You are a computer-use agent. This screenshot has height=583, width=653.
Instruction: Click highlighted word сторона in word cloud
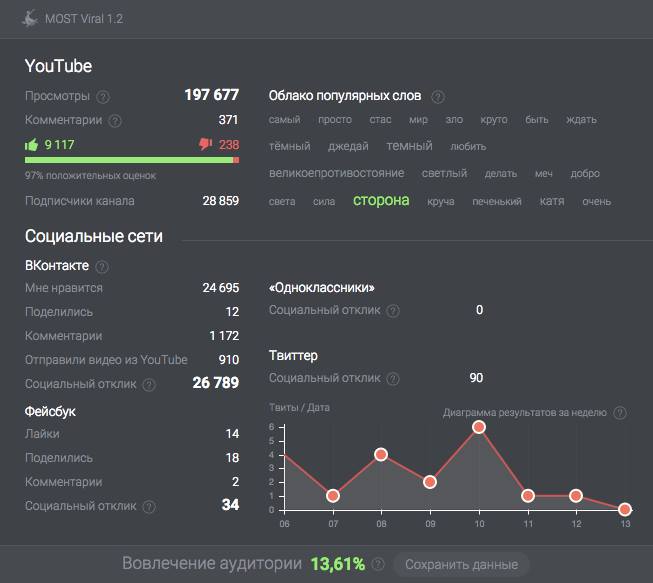pyautogui.click(x=381, y=201)
